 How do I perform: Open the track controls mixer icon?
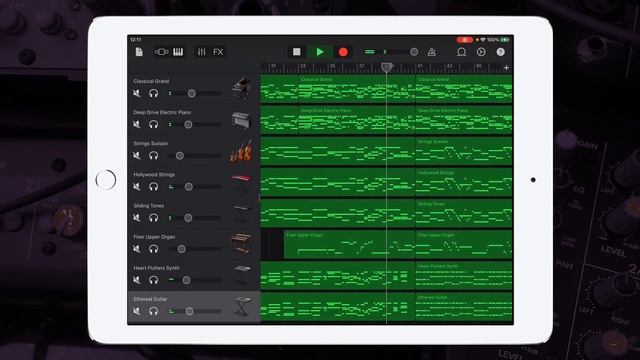click(202, 52)
